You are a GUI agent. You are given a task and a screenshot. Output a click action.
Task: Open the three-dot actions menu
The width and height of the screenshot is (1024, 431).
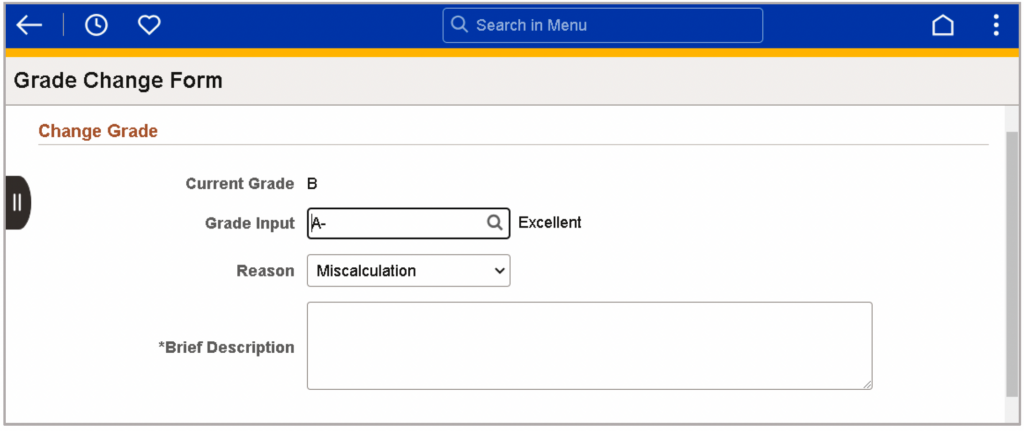[x=995, y=25]
